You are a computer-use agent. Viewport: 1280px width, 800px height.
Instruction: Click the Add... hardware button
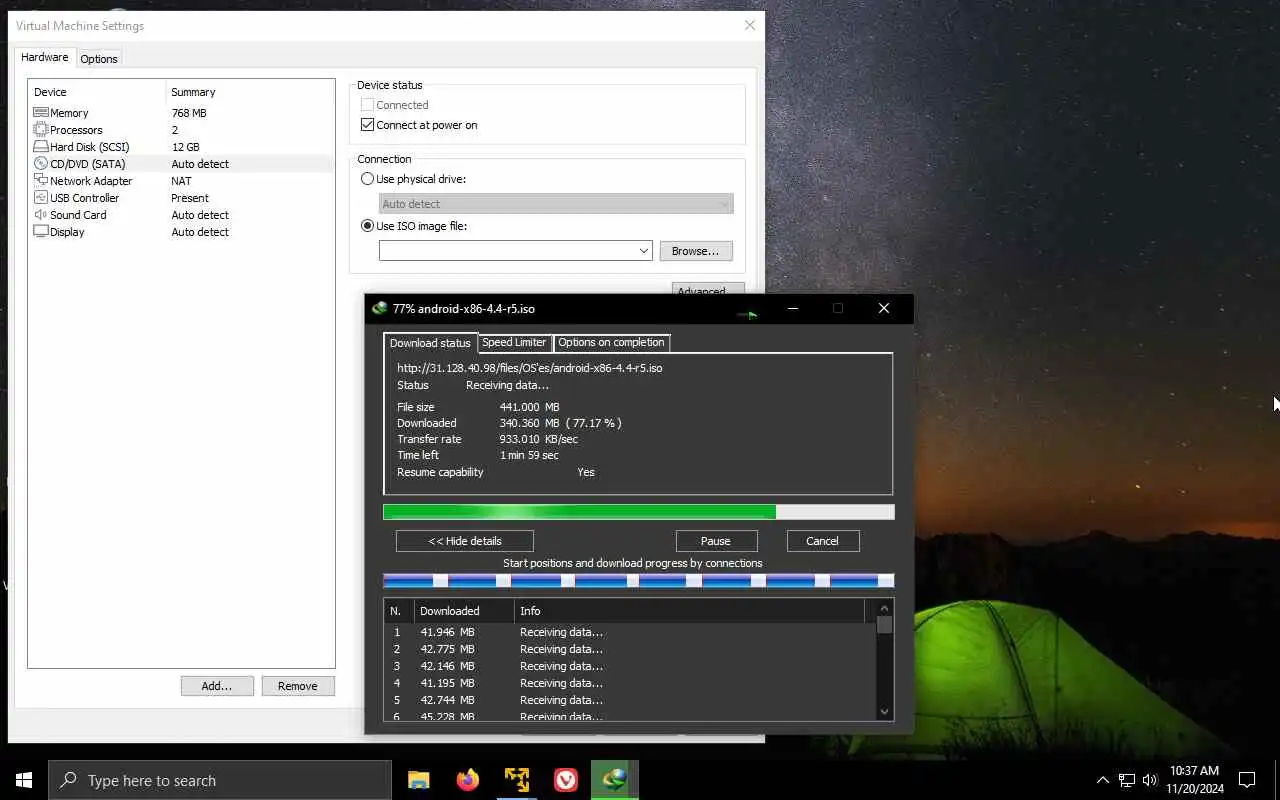tap(217, 686)
